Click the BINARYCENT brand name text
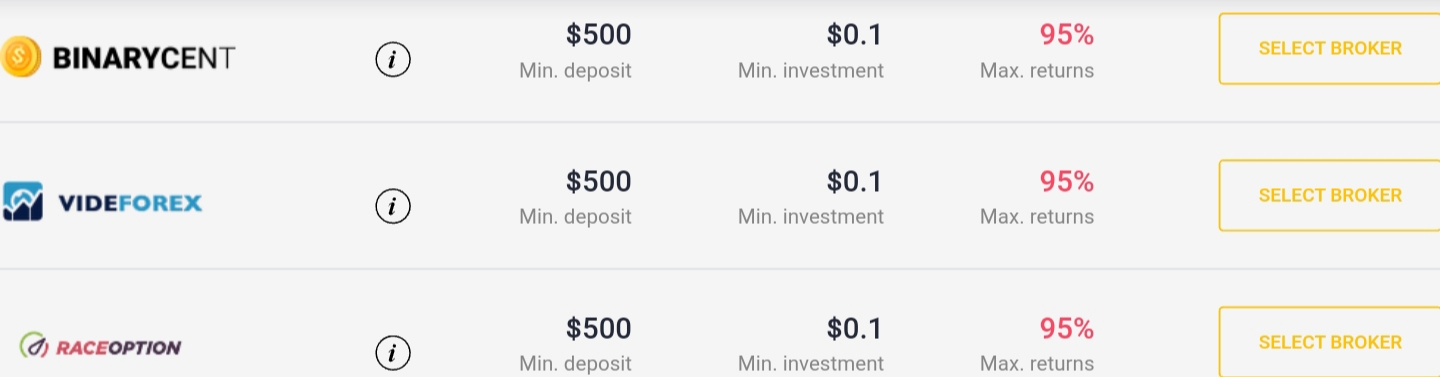Viewport: 1440px width, 377px height. pyautogui.click(x=144, y=58)
